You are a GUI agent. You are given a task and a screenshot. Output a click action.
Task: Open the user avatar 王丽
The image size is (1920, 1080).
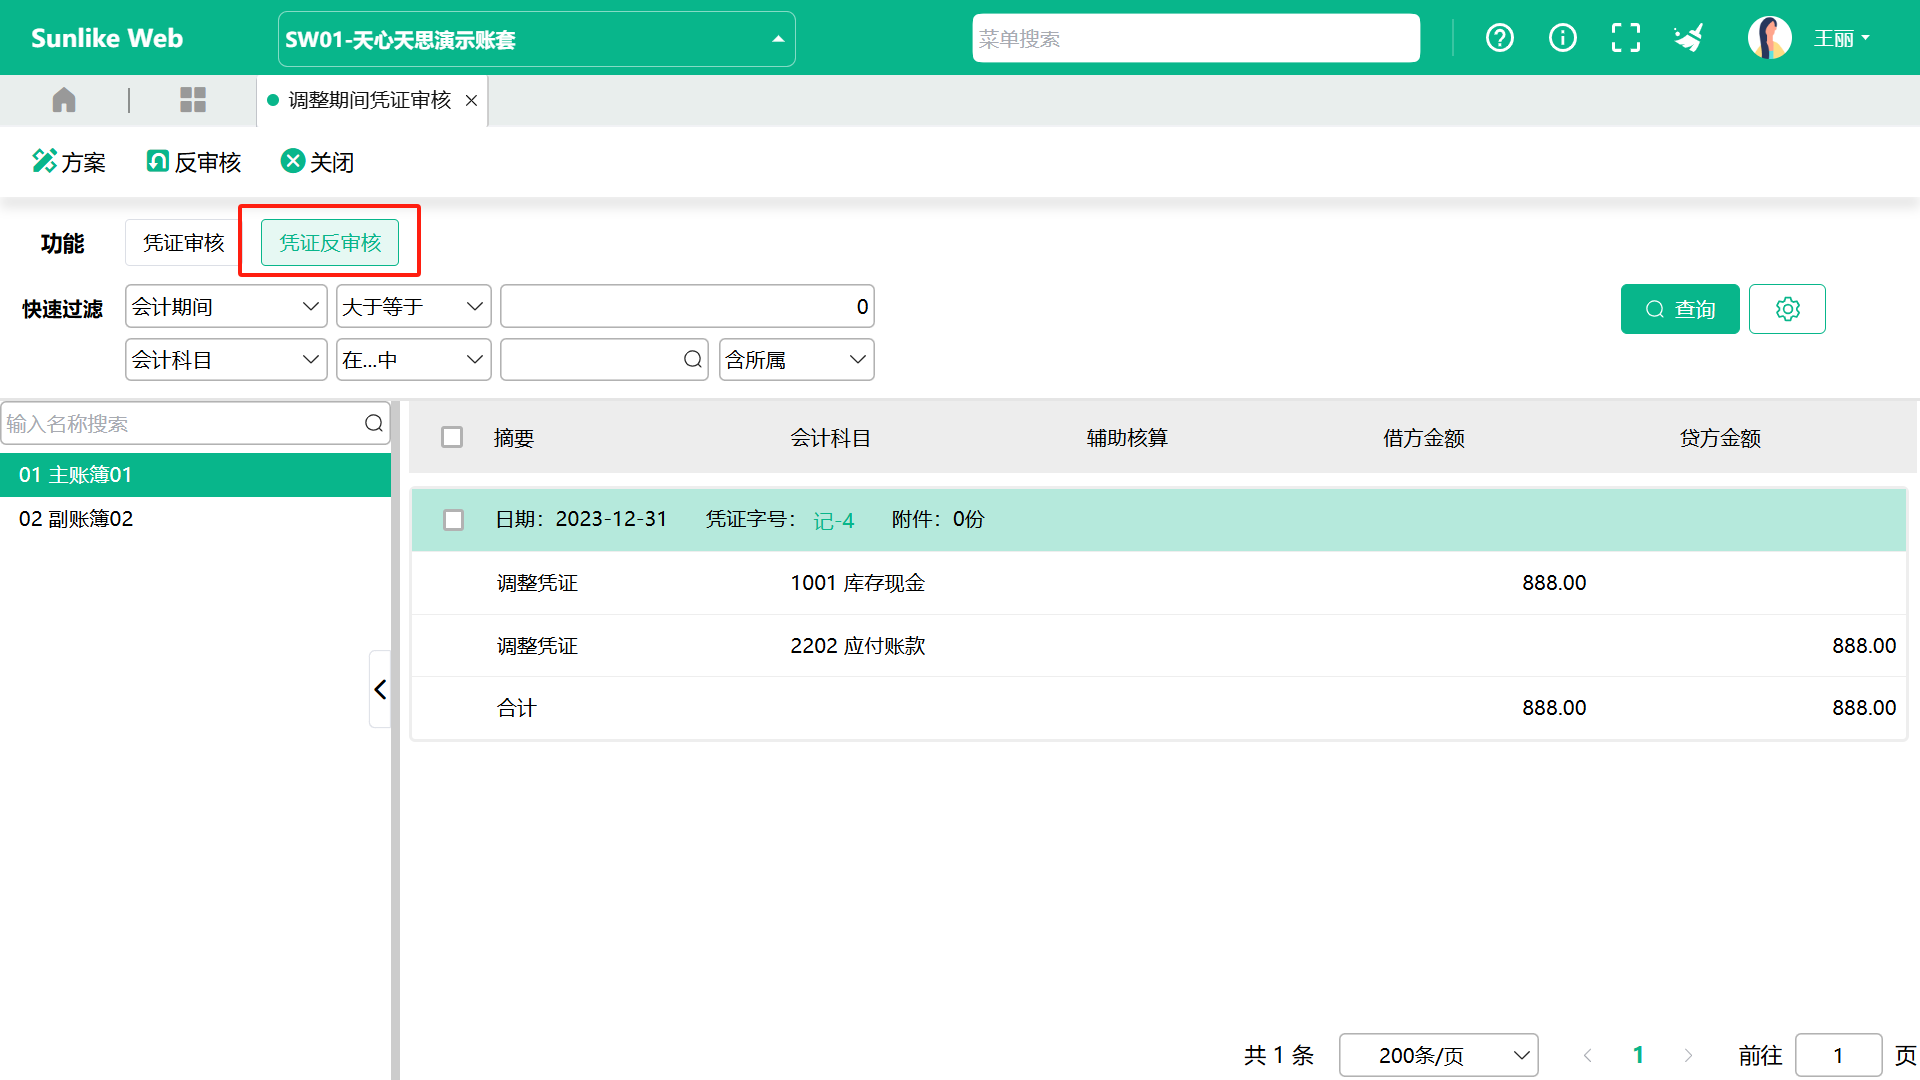point(1769,38)
